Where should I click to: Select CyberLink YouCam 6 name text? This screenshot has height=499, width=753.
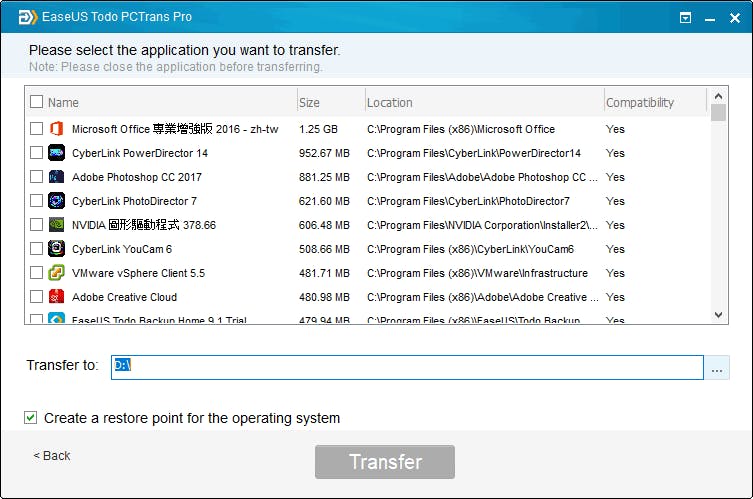(x=122, y=249)
